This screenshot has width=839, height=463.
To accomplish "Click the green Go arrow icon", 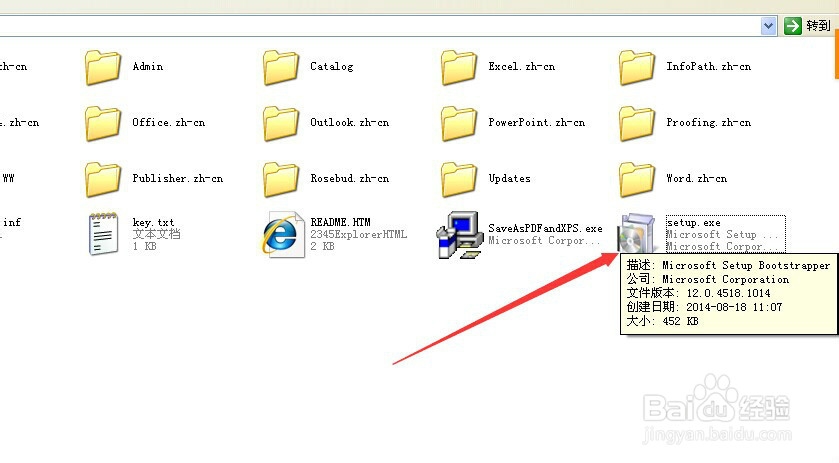I will pyautogui.click(x=792, y=25).
